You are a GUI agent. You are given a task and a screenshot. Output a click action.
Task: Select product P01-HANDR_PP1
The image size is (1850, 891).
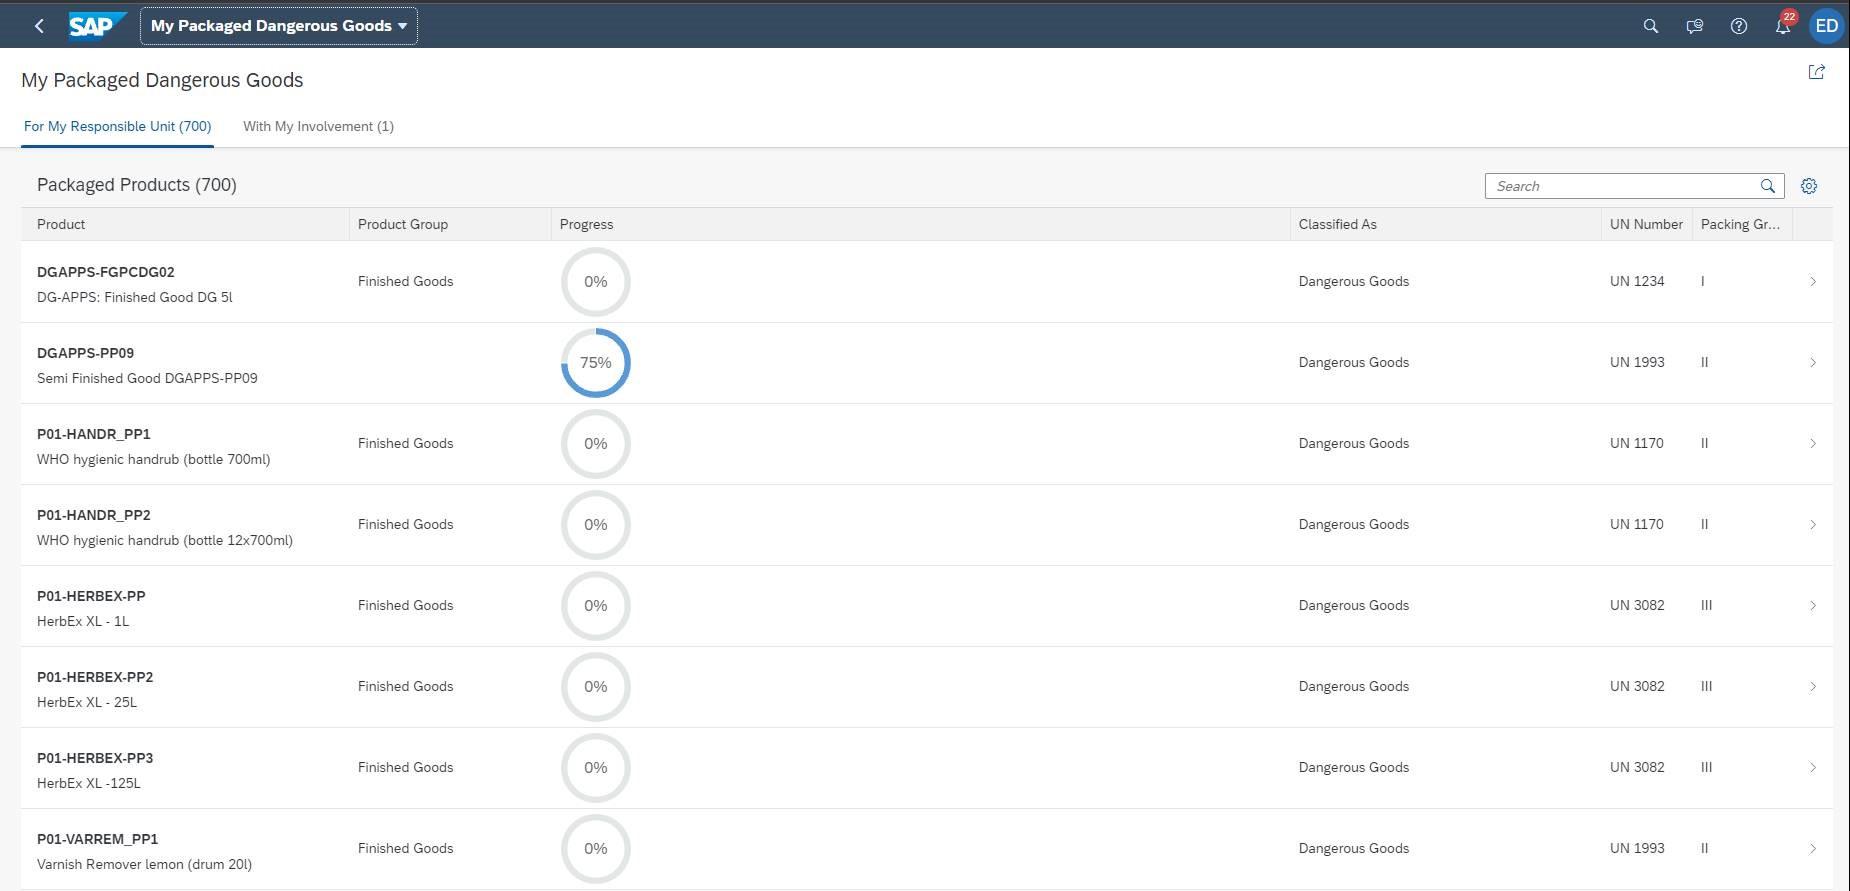[x=94, y=434]
